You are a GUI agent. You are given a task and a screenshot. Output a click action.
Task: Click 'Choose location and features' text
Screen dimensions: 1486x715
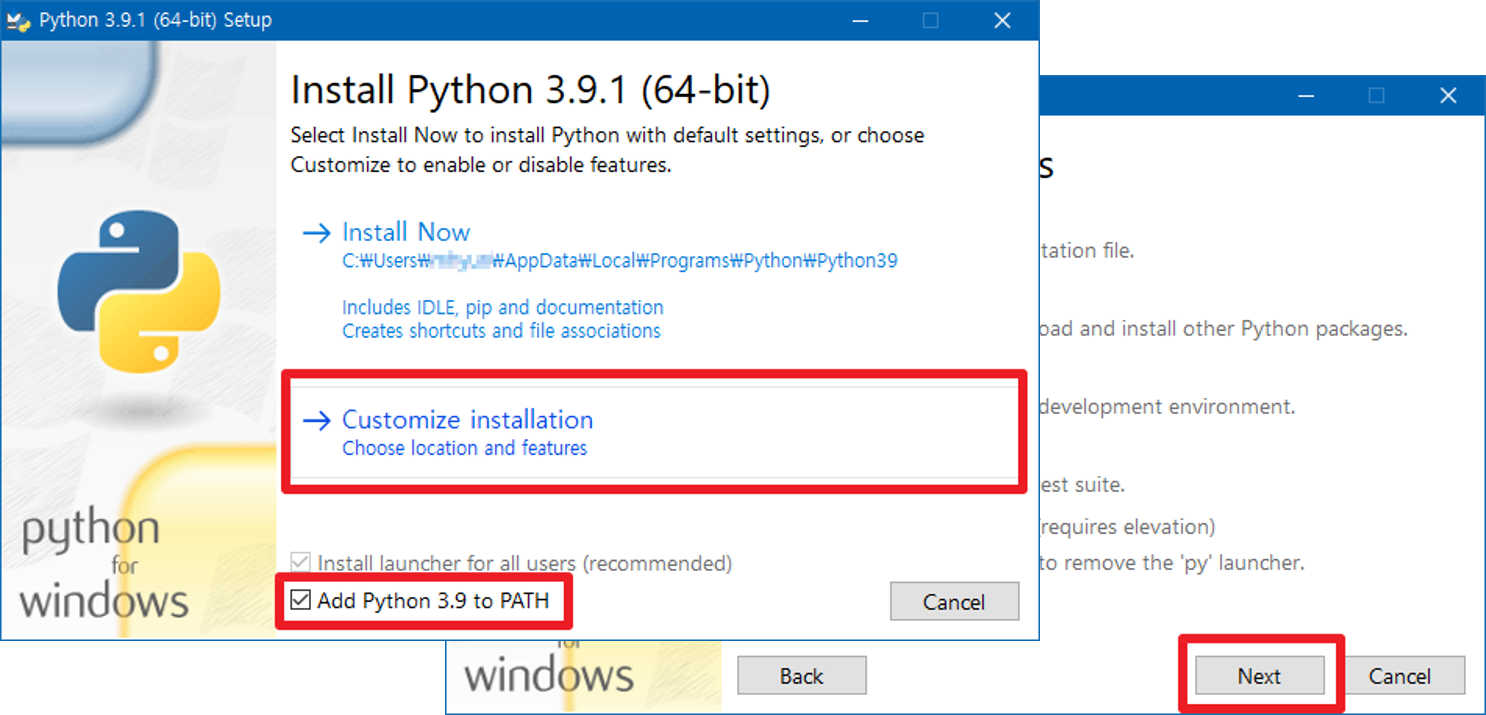[x=465, y=448]
